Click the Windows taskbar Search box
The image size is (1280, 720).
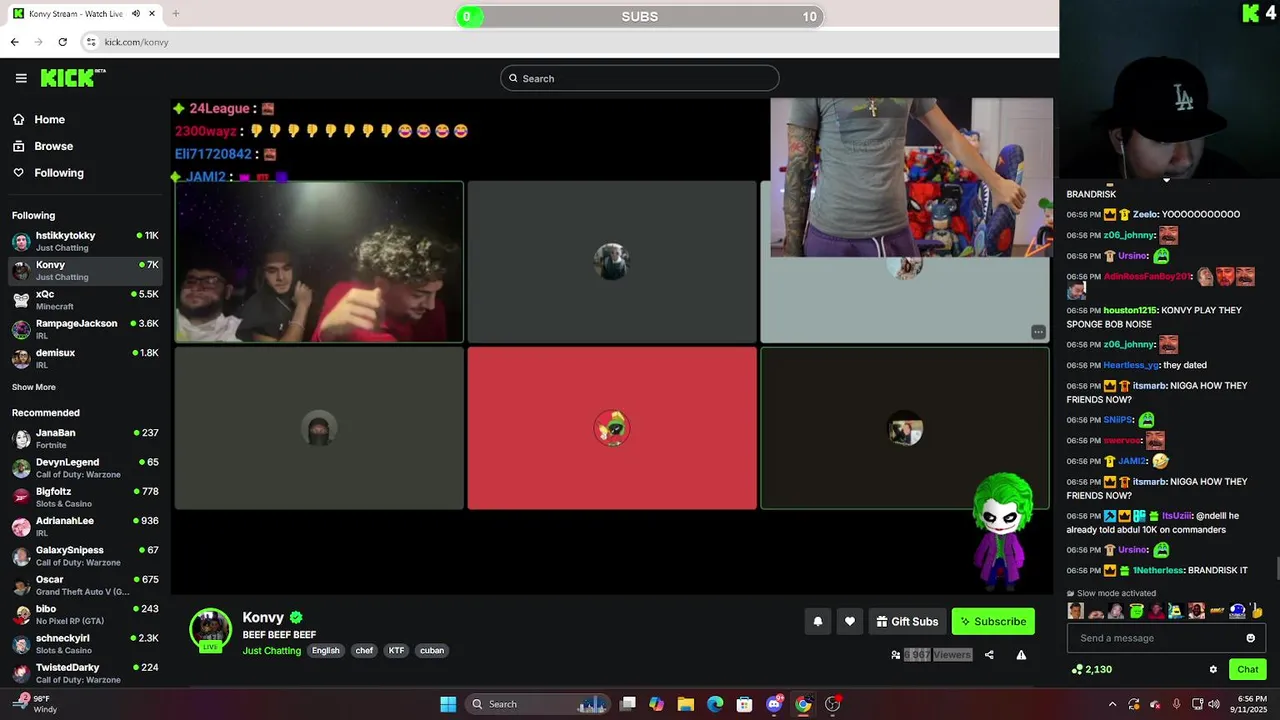540,704
